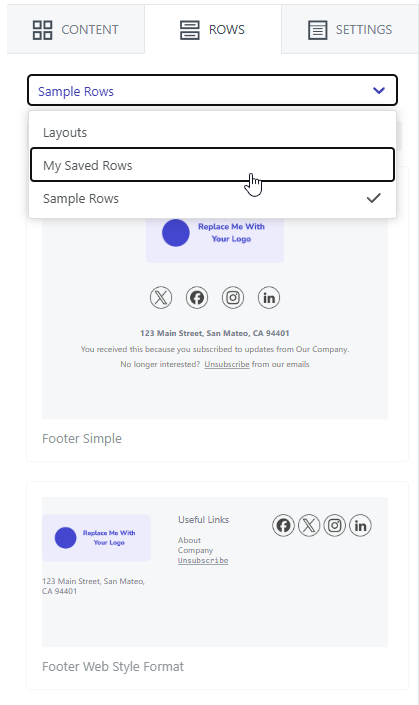The width and height of the screenshot is (419, 705).
Task: Click the About link under Useful Links
Action: (189, 540)
